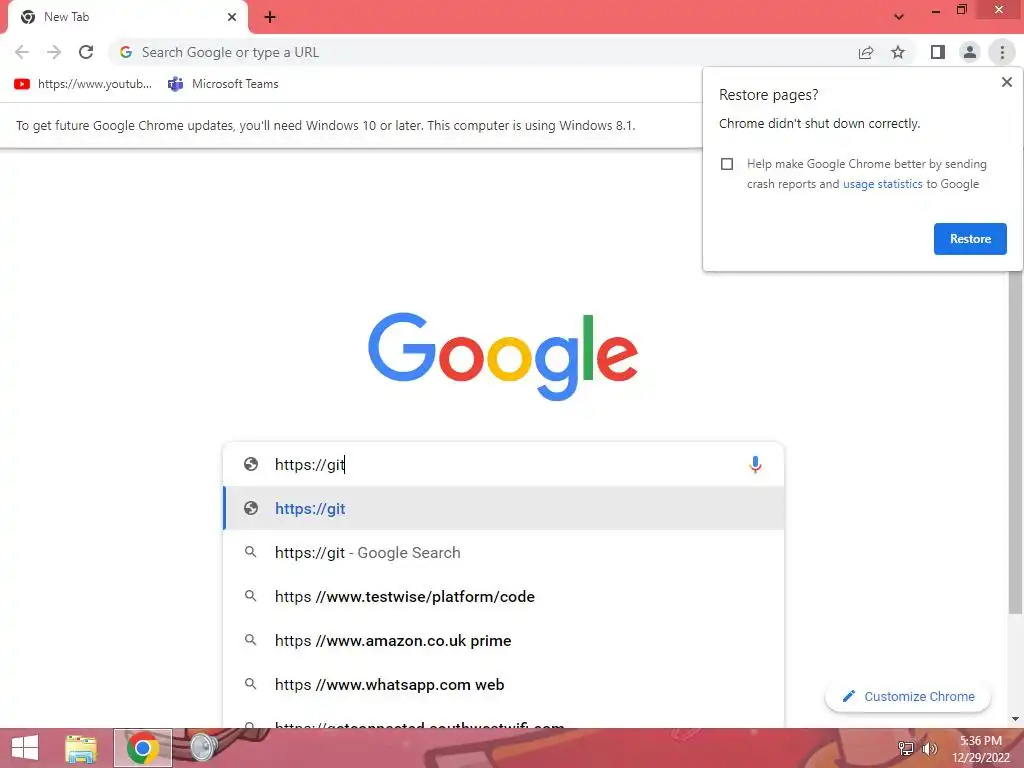Open the Microsoft Teams bookmark
The width and height of the screenshot is (1024, 768).
pos(223,84)
